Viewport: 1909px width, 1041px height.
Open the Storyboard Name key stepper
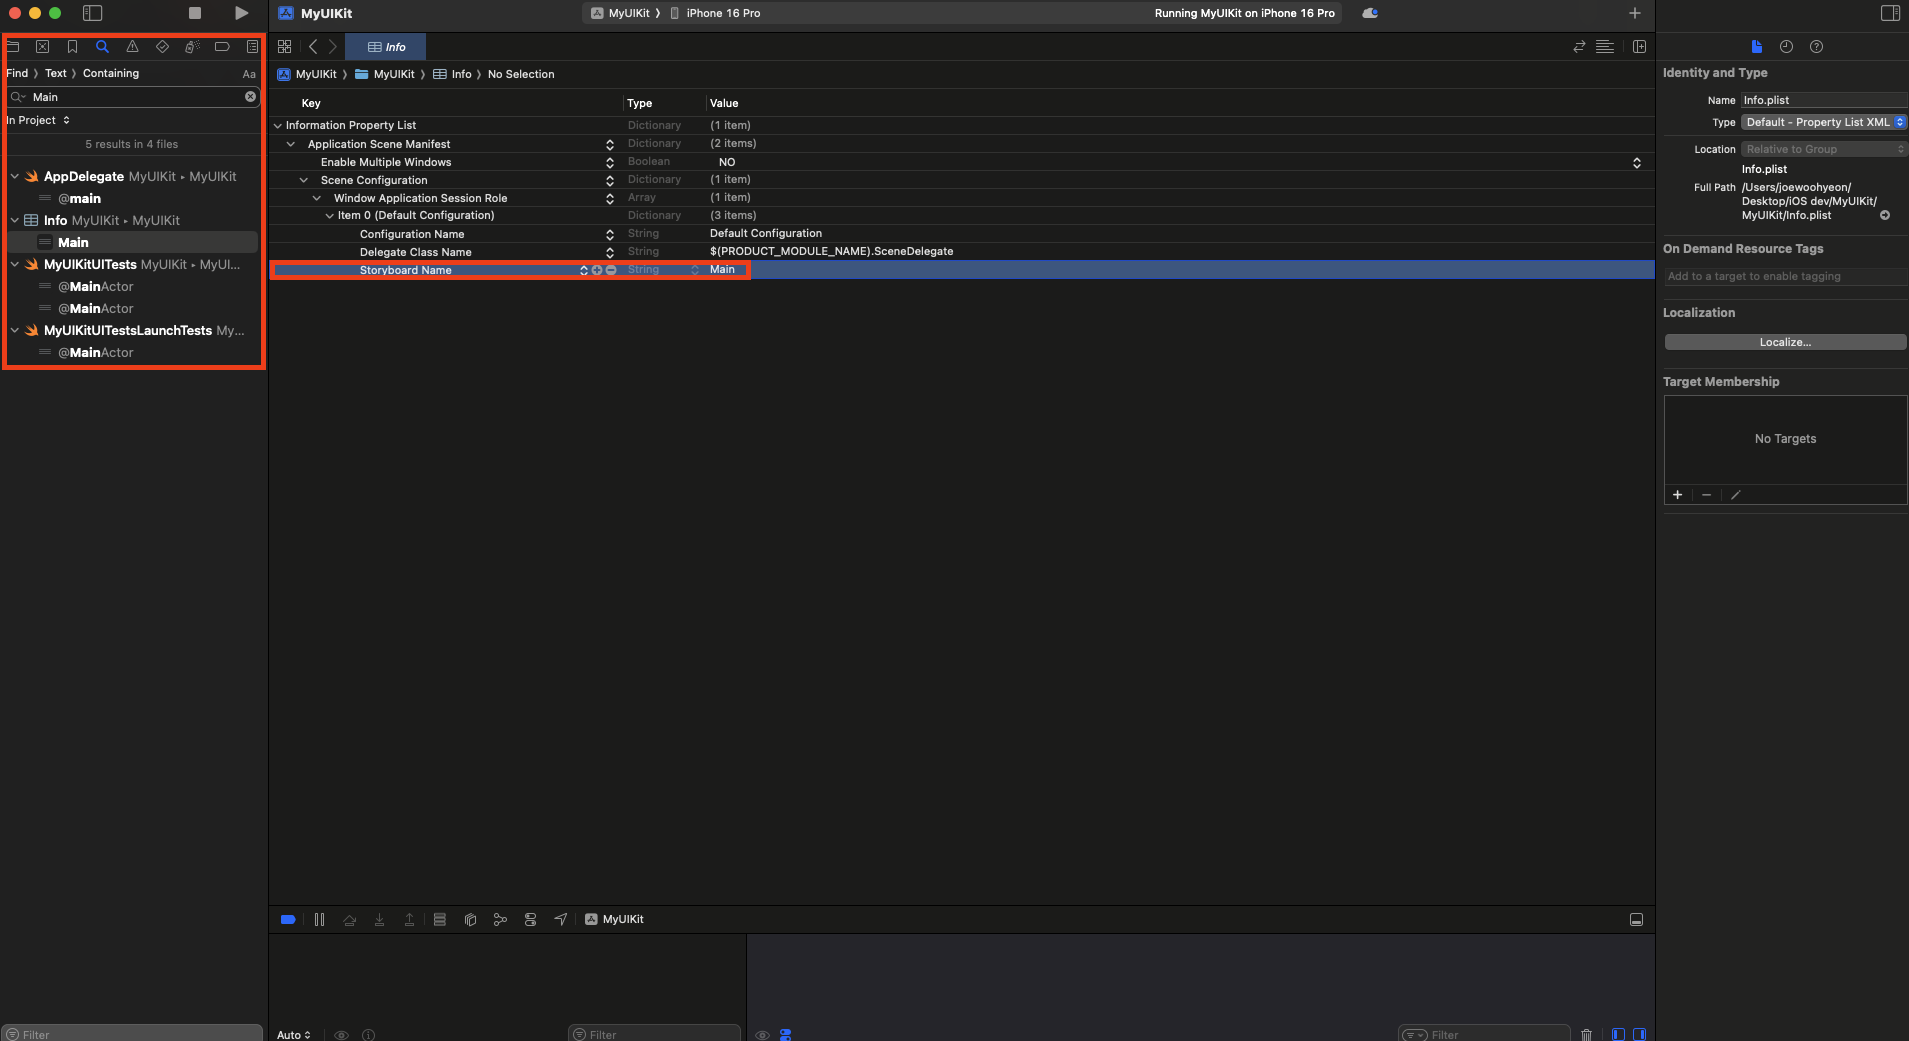[584, 270]
